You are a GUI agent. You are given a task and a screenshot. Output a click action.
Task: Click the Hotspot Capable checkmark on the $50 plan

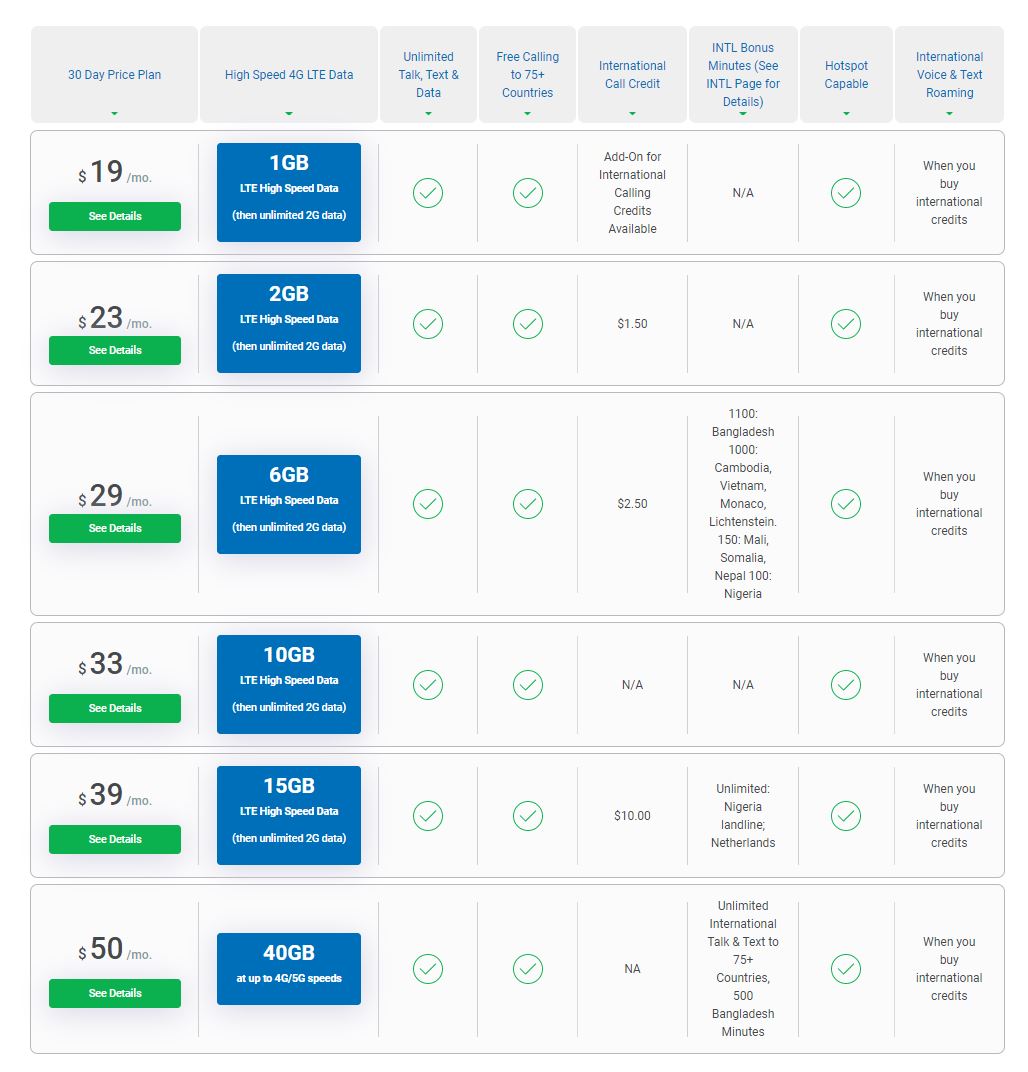846,969
